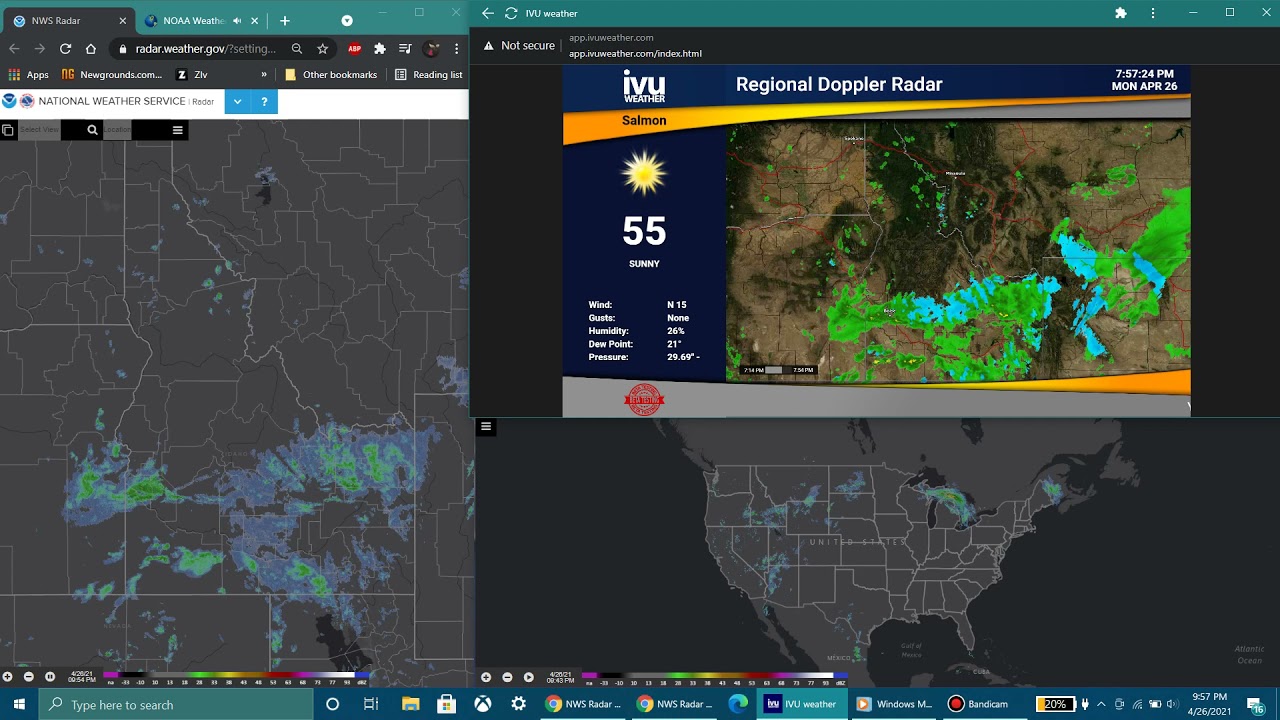The height and width of the screenshot is (720, 1280).
Task: Open the Other bookmarks folder
Action: [331, 75]
